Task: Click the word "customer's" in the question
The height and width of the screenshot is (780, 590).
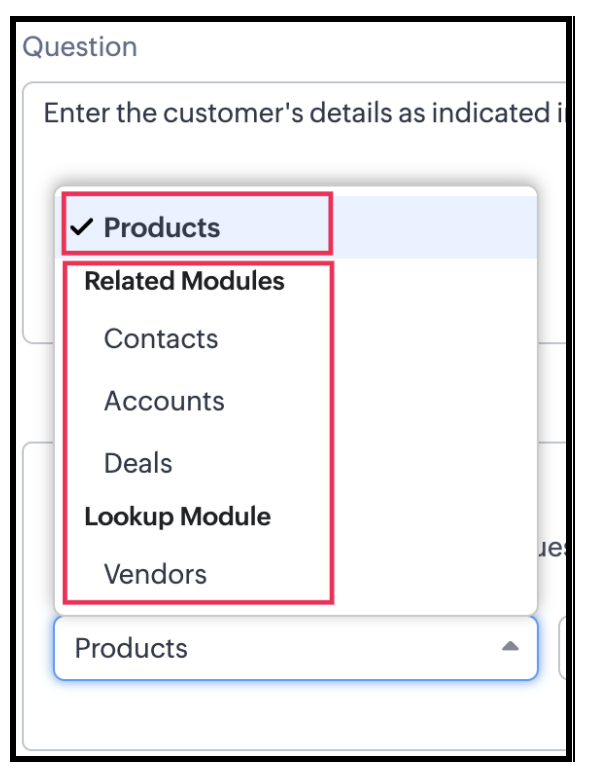Action: [233, 113]
